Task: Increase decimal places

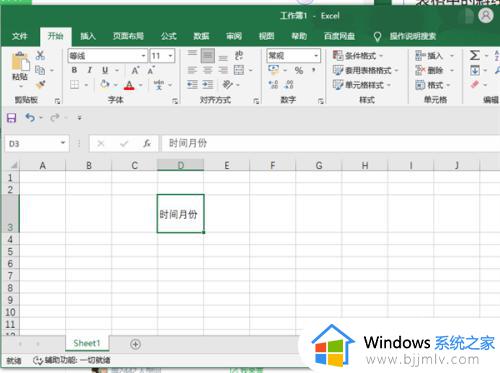Action: [x=273, y=85]
